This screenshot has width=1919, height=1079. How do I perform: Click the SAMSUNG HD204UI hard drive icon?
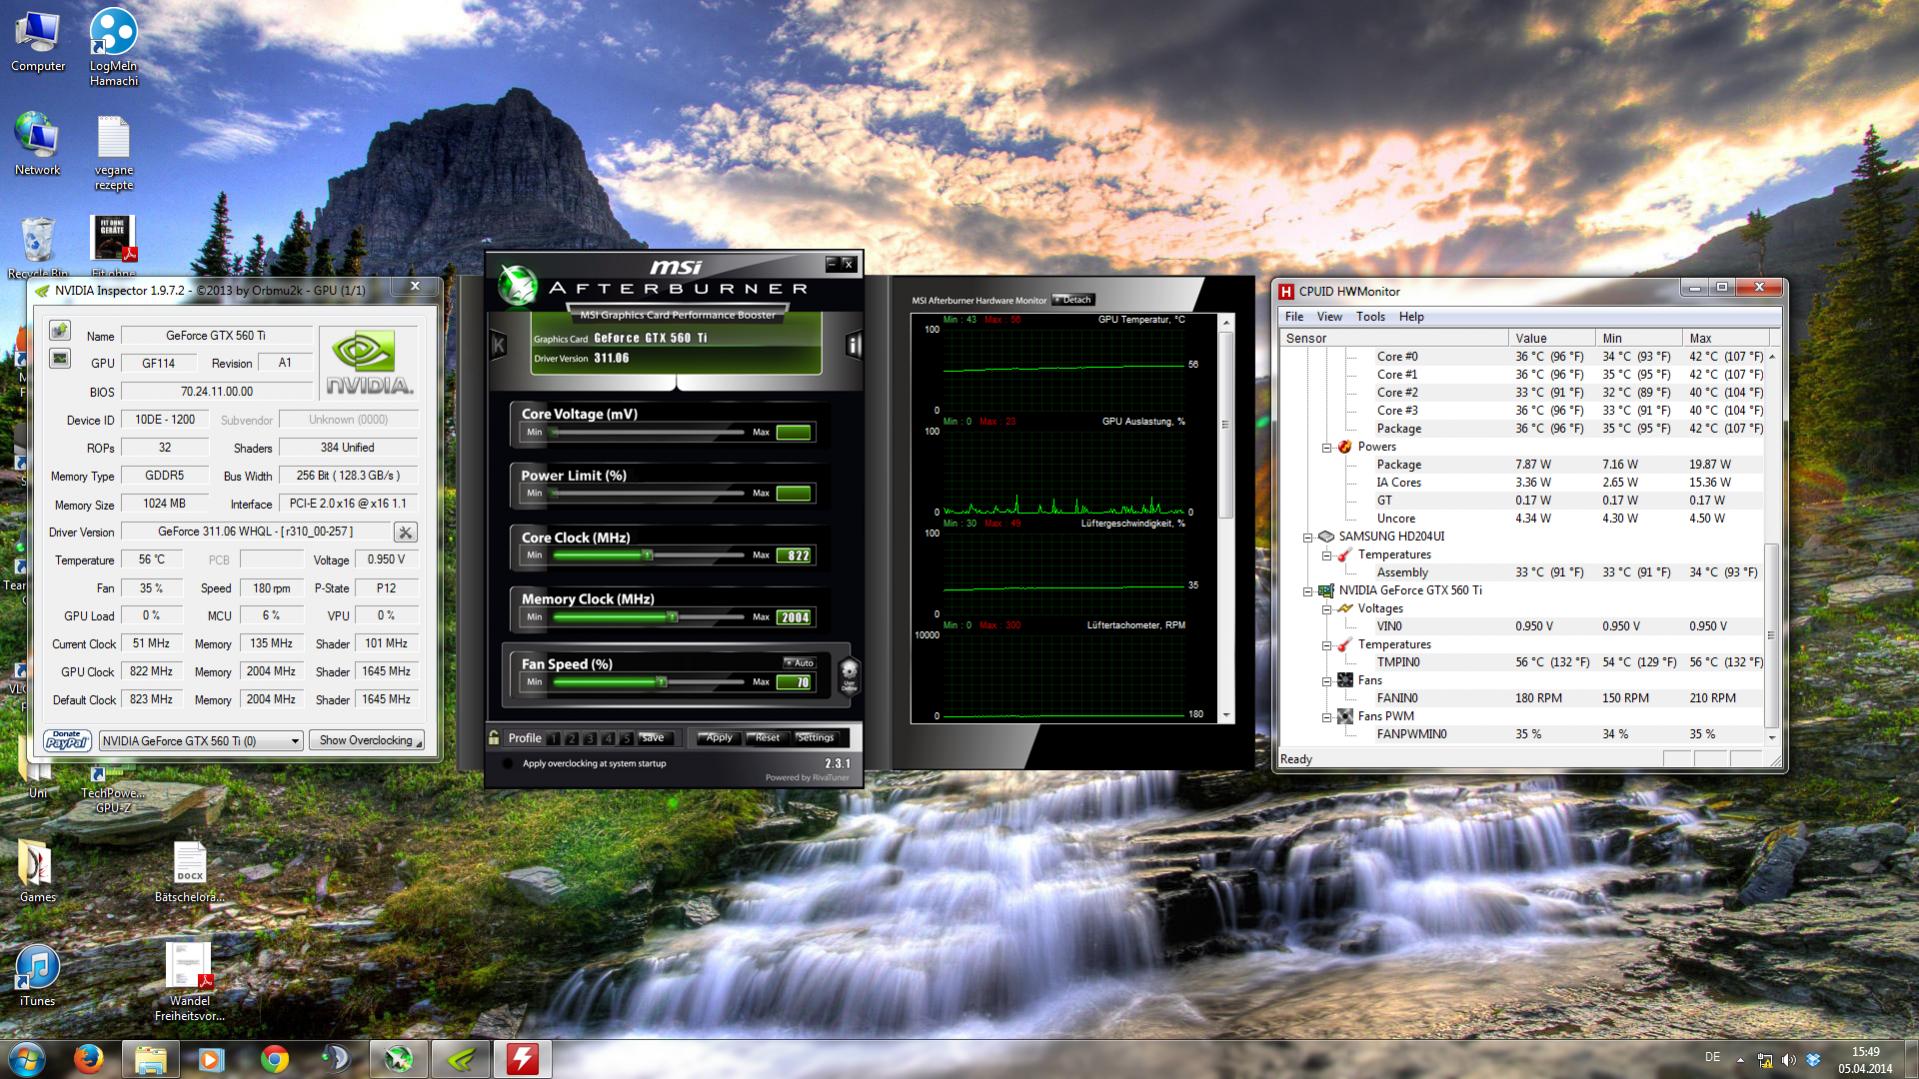point(1326,537)
